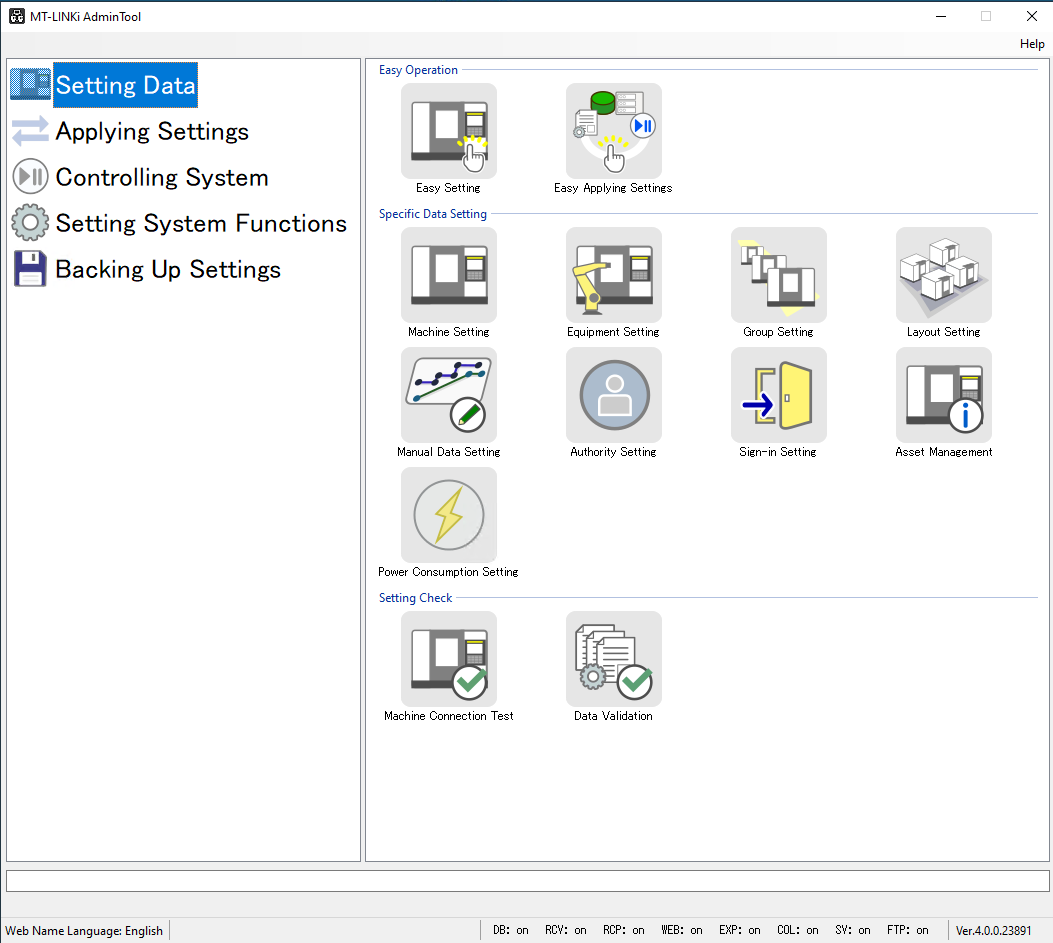Click the Setting System Functions gear icon
Screen dimensions: 1053x943
30,223
